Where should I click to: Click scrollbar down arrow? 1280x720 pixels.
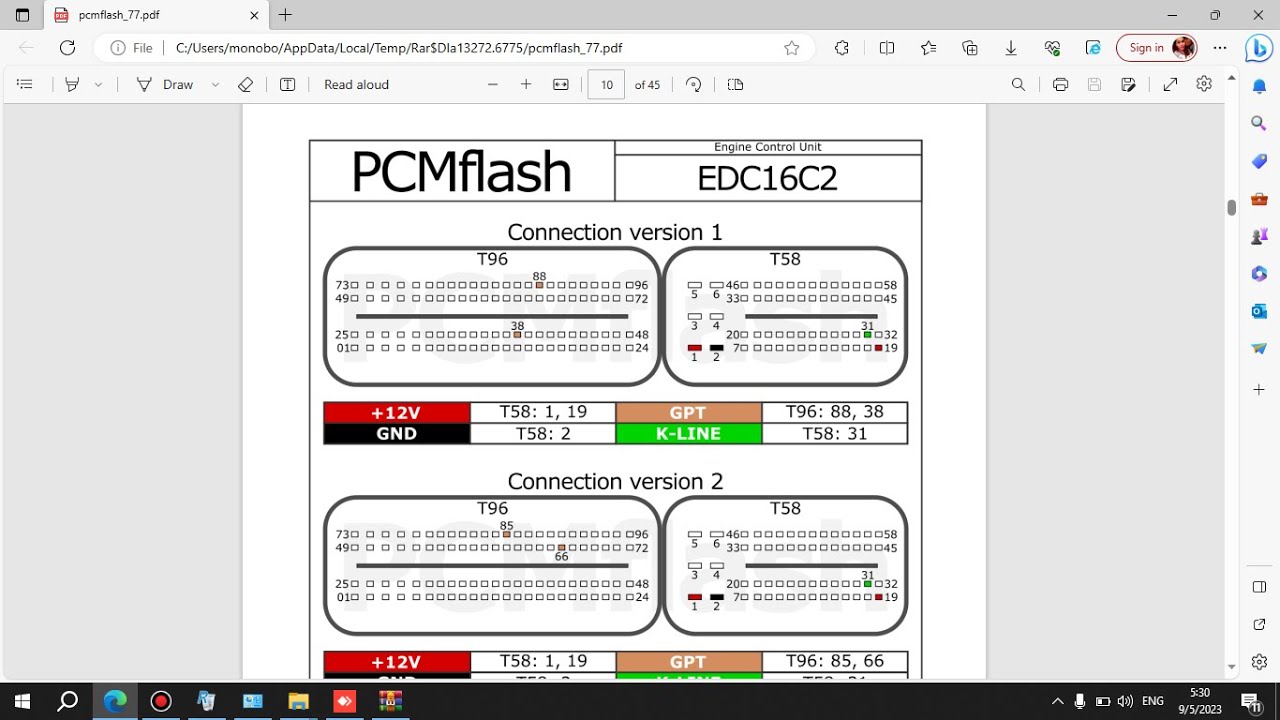[1232, 667]
